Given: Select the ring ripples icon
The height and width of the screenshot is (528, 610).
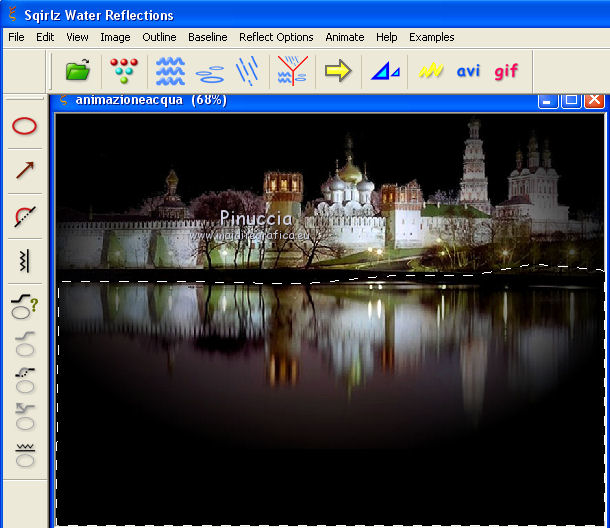Looking at the screenshot, I should click(210, 72).
